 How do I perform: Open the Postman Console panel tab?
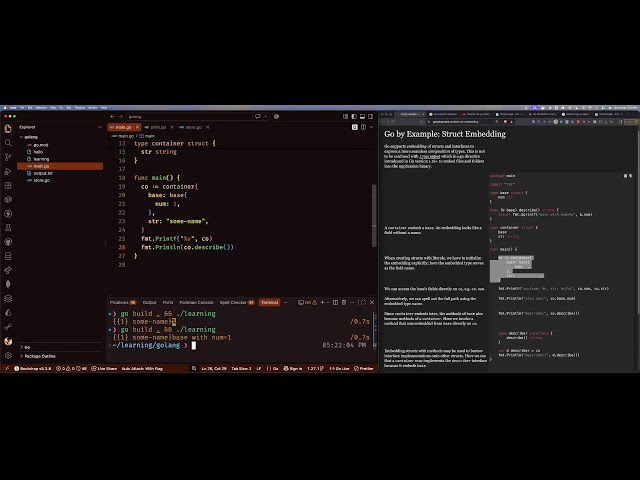click(x=196, y=302)
